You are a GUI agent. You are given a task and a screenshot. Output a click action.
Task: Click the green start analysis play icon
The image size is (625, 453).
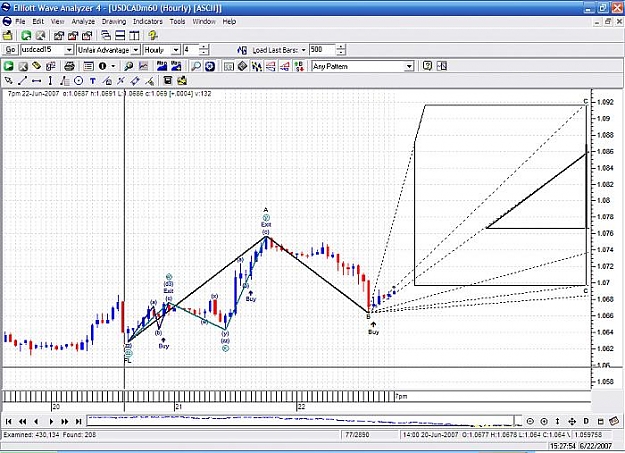[x=9, y=66]
